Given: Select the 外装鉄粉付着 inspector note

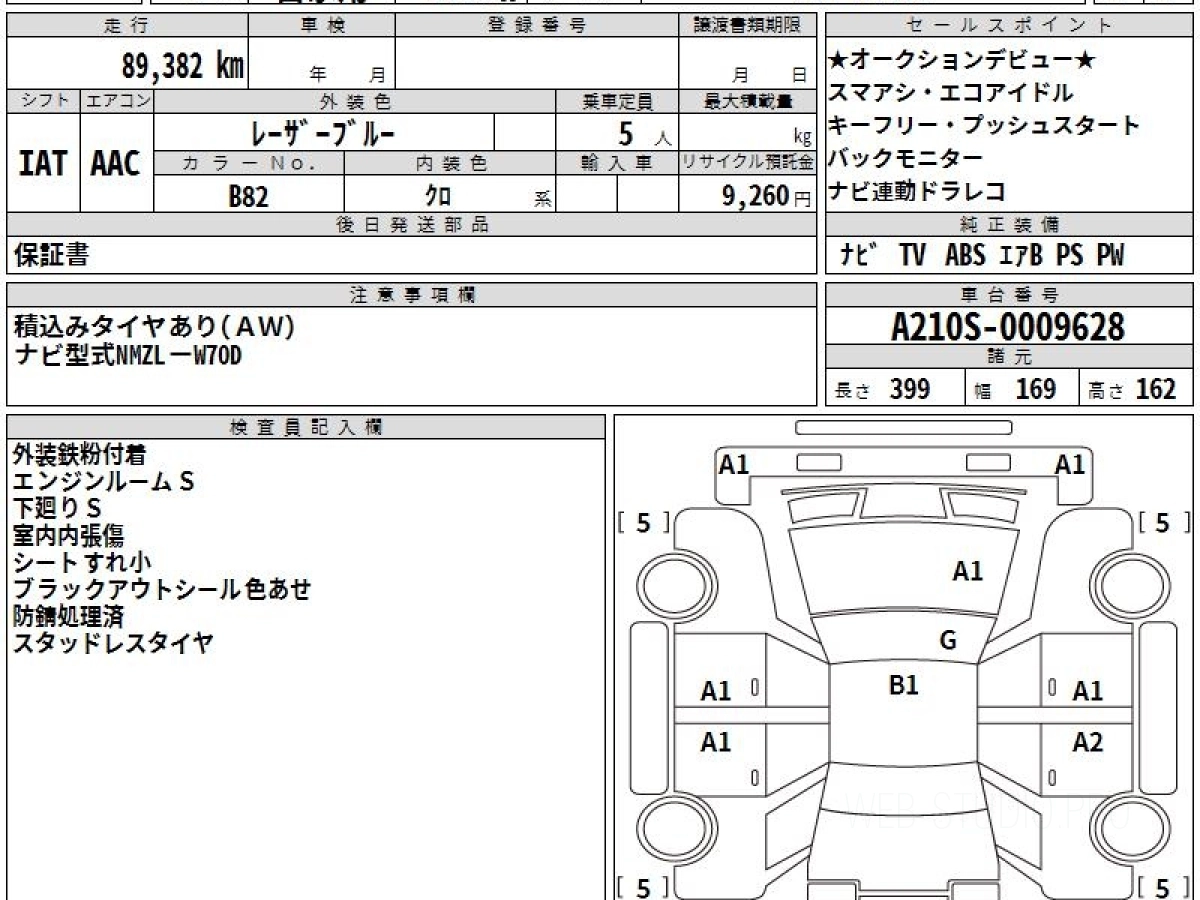Looking at the screenshot, I should pyautogui.click(x=79, y=455).
